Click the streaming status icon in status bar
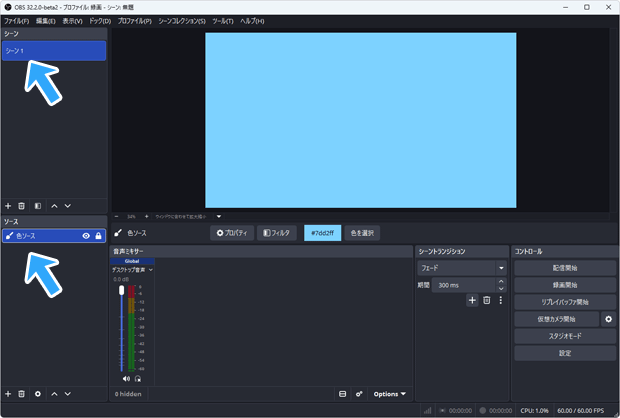The height and width of the screenshot is (418, 620). pos(442,410)
